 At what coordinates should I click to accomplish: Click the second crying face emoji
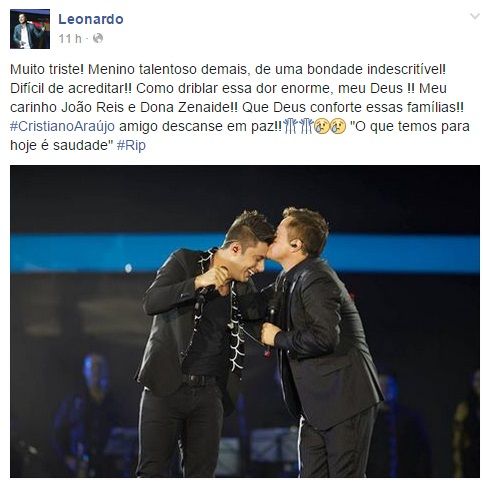[x=338, y=127]
